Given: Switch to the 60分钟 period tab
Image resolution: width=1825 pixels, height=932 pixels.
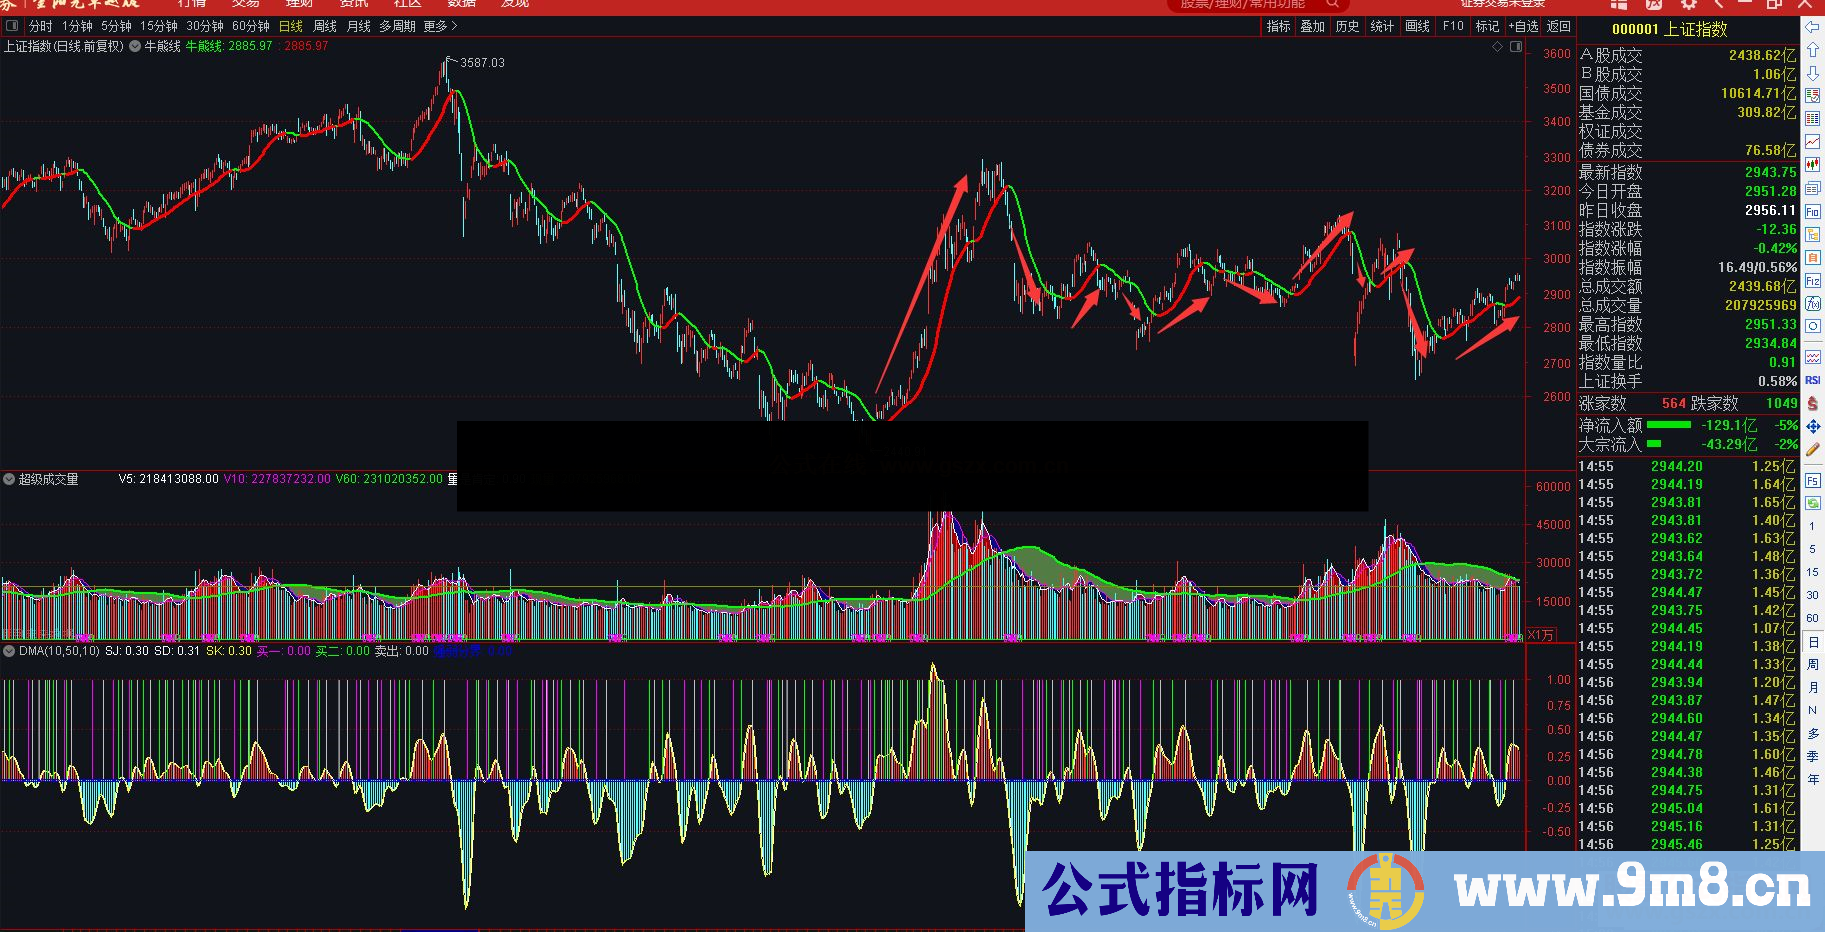Looking at the screenshot, I should (x=251, y=27).
